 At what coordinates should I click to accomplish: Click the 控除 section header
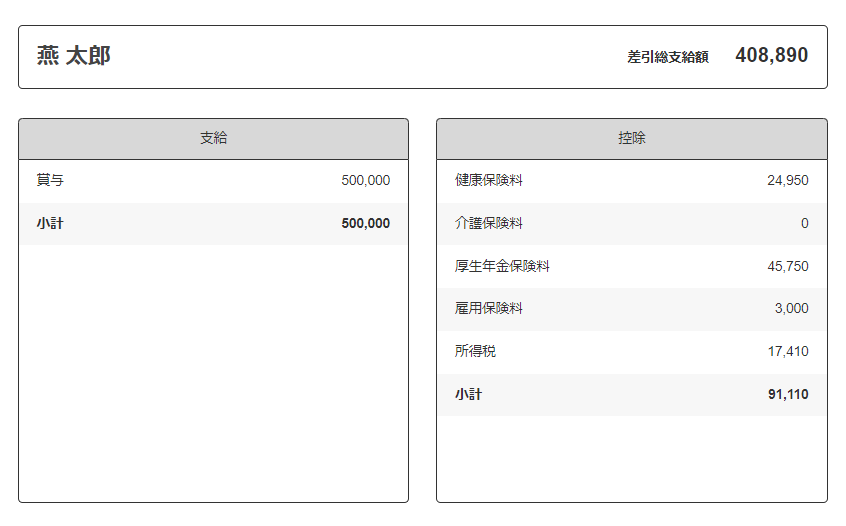[x=632, y=139]
